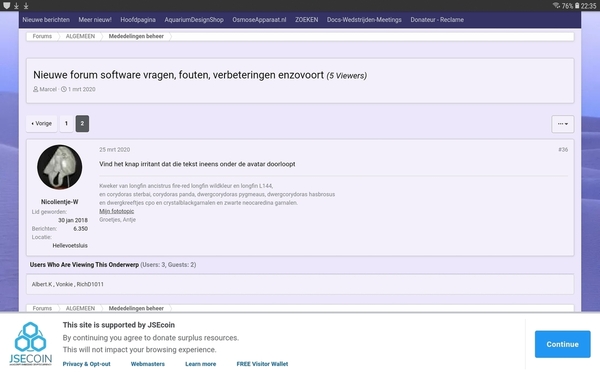This screenshot has width=600, height=375.
Task: Open Privacy & Opt-out link
Action: point(86,364)
